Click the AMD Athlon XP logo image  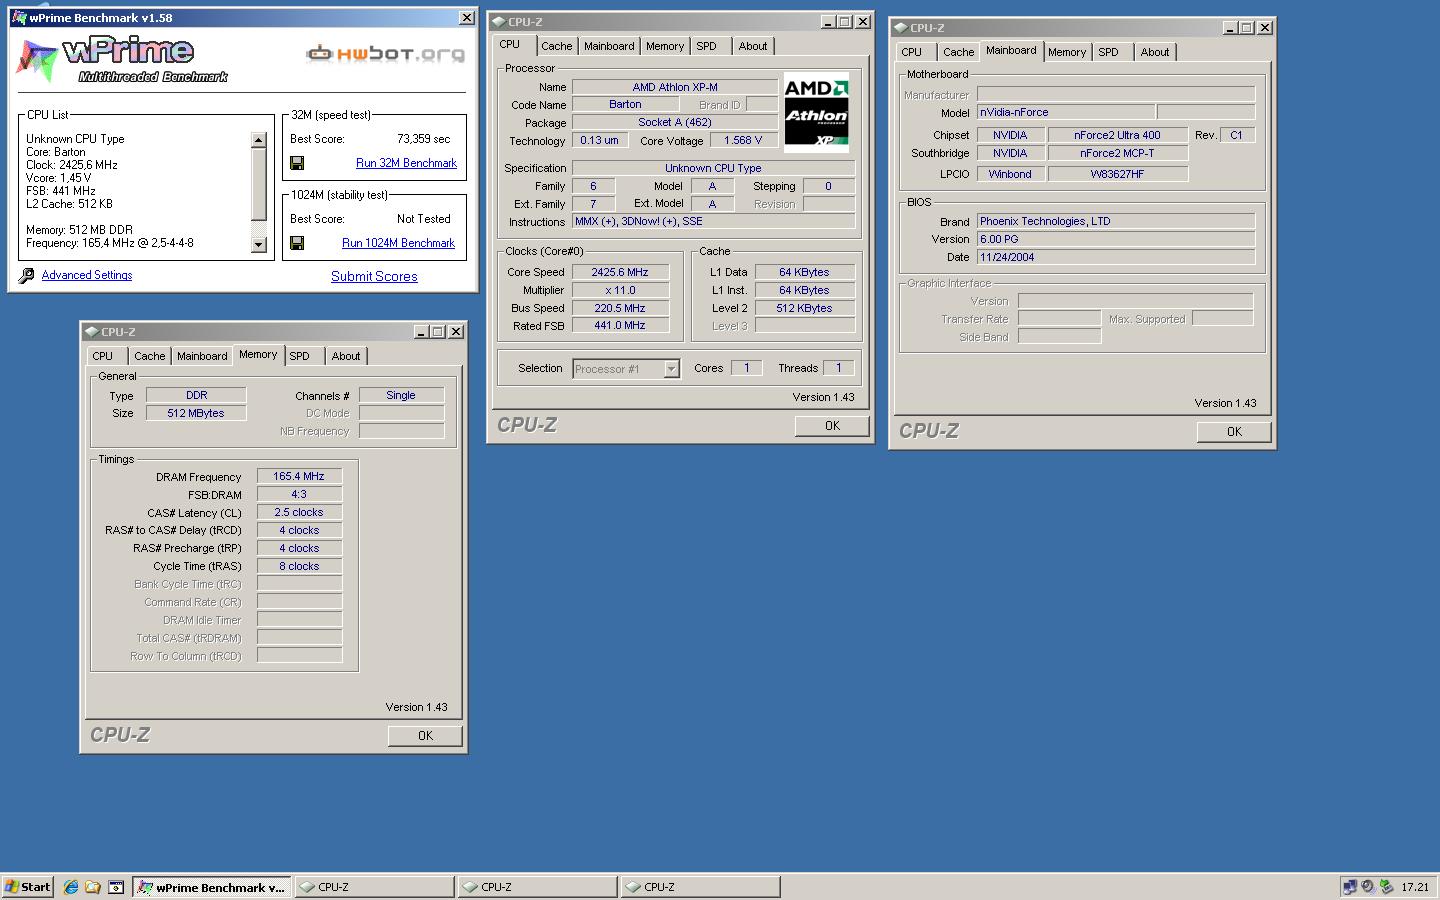point(816,112)
